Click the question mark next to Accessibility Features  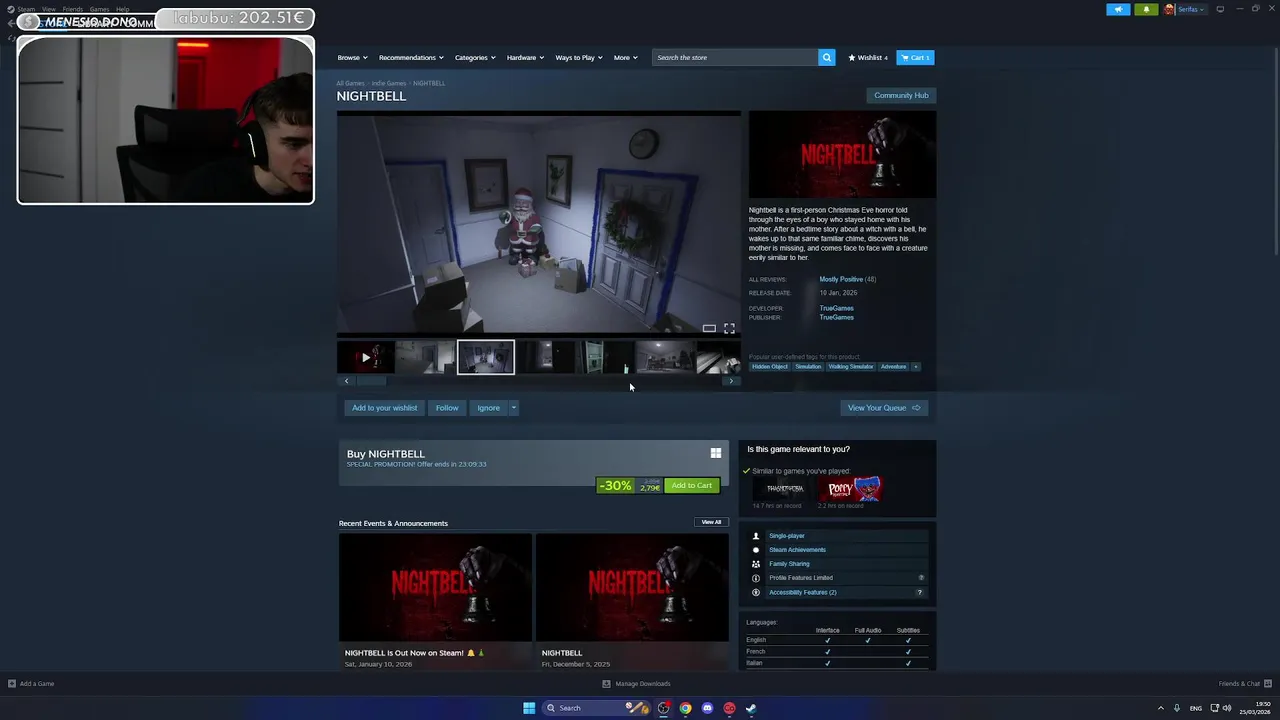coord(920,592)
